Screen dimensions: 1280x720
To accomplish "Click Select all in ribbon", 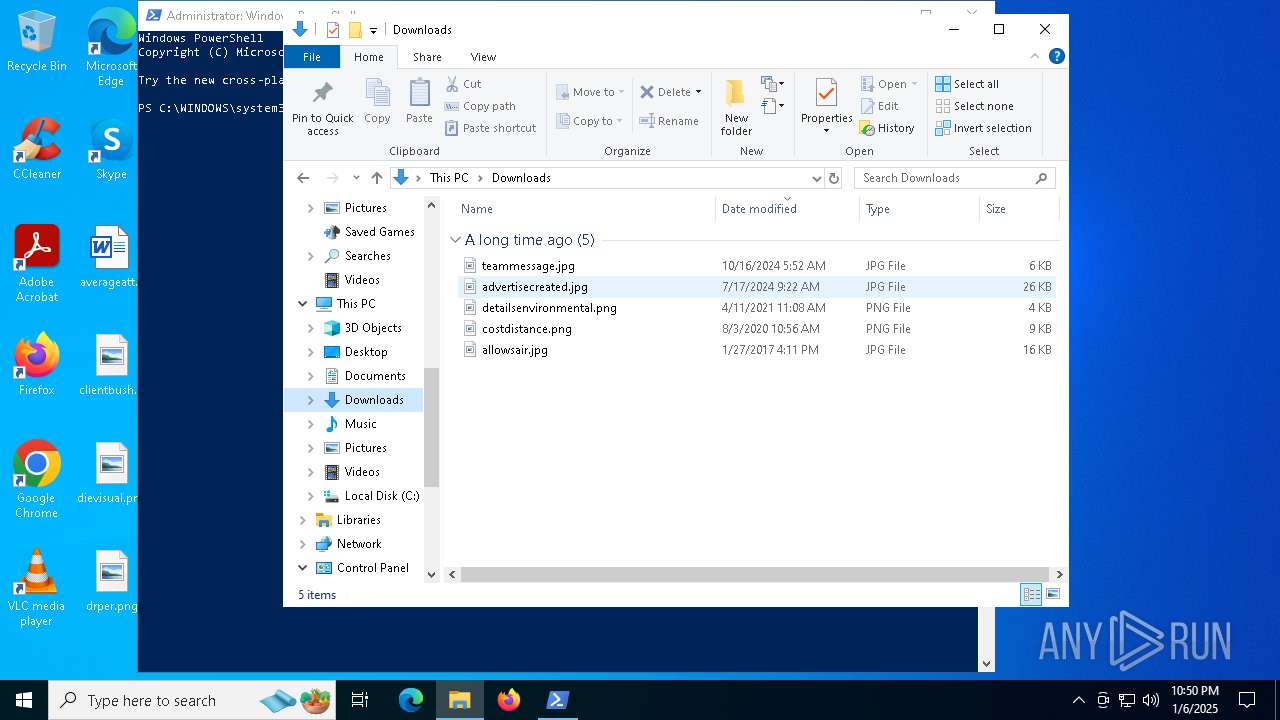I will 967,84.
